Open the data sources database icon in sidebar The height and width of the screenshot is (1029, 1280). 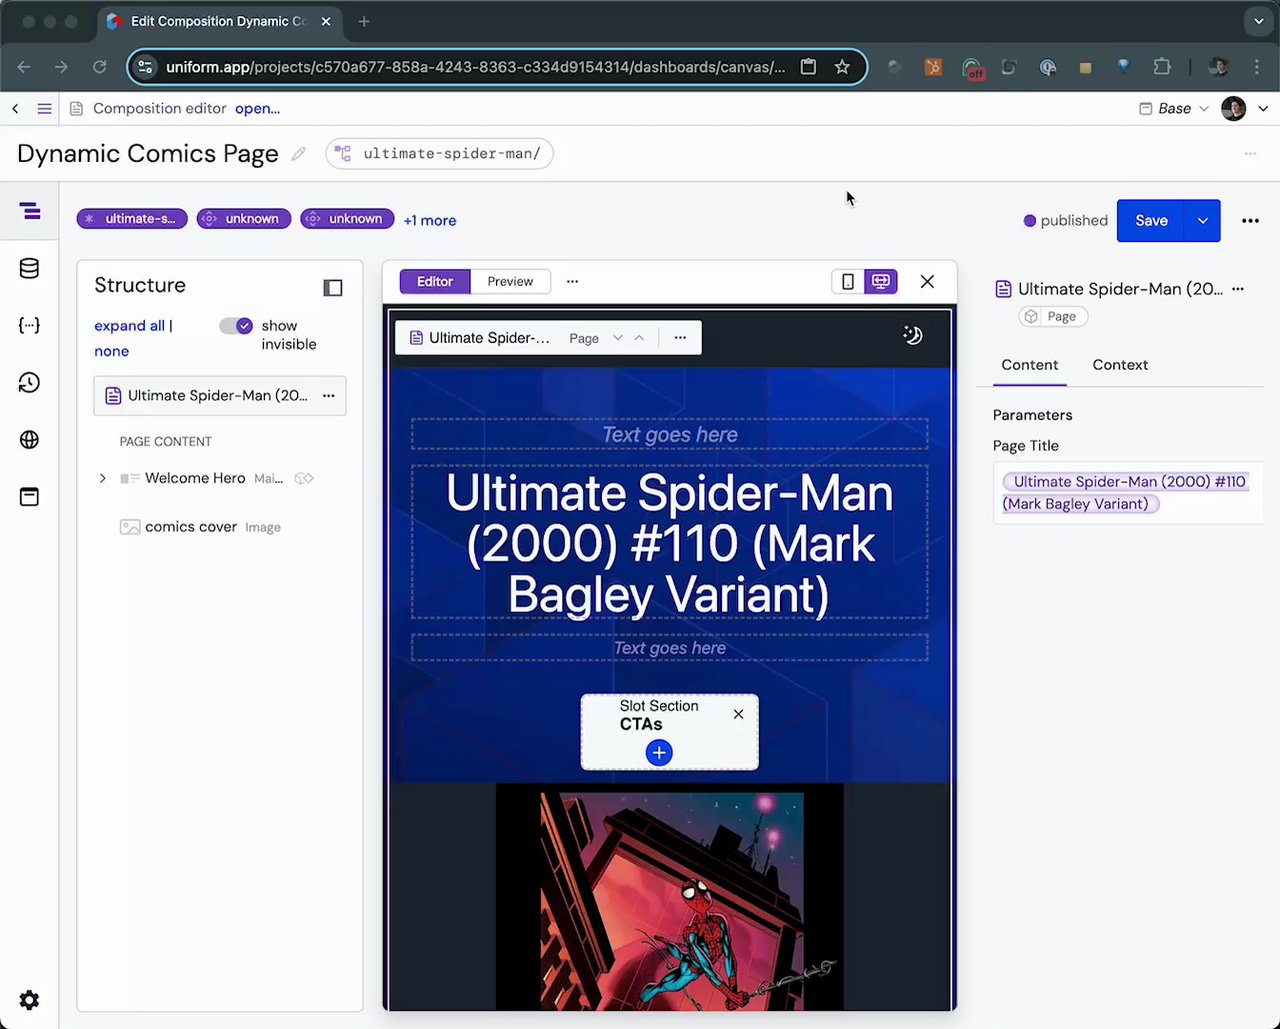[x=29, y=268]
